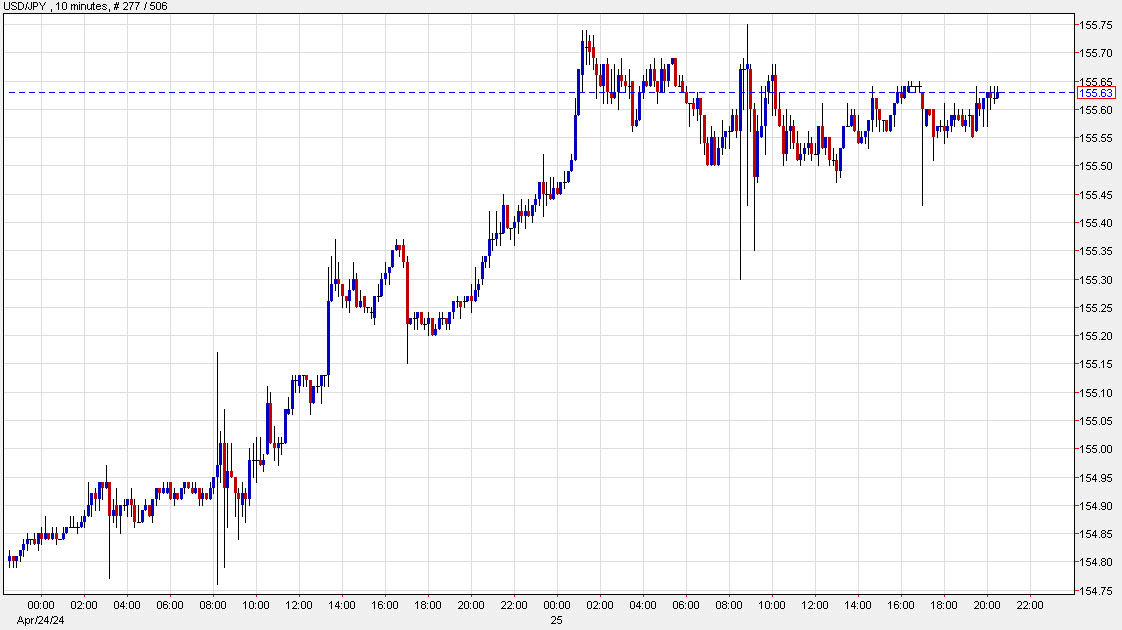Click the 25 date label on time axis

[x=557, y=620]
